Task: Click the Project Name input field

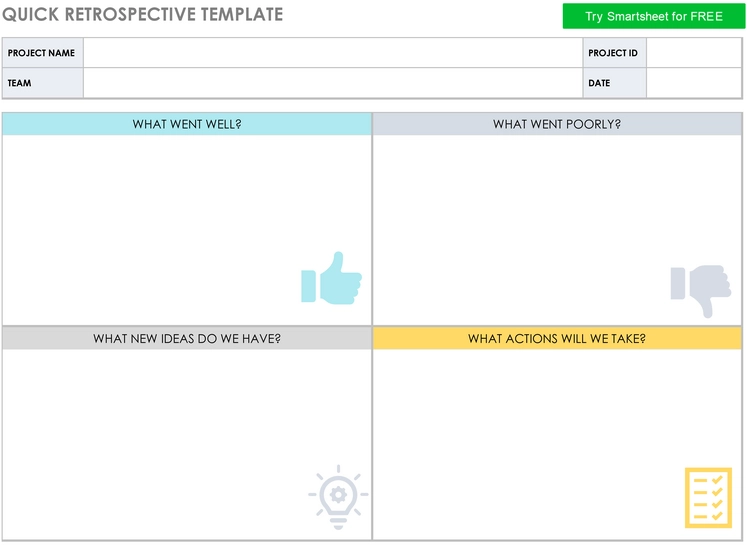Action: (333, 53)
